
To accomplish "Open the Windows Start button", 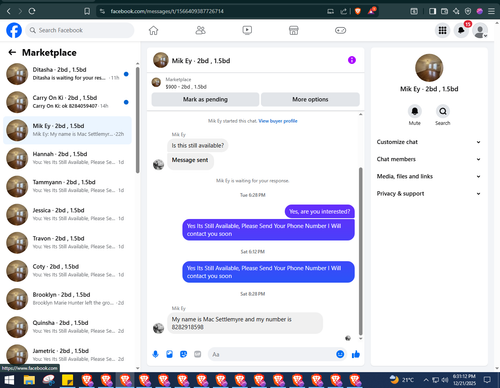I will [9, 380].
